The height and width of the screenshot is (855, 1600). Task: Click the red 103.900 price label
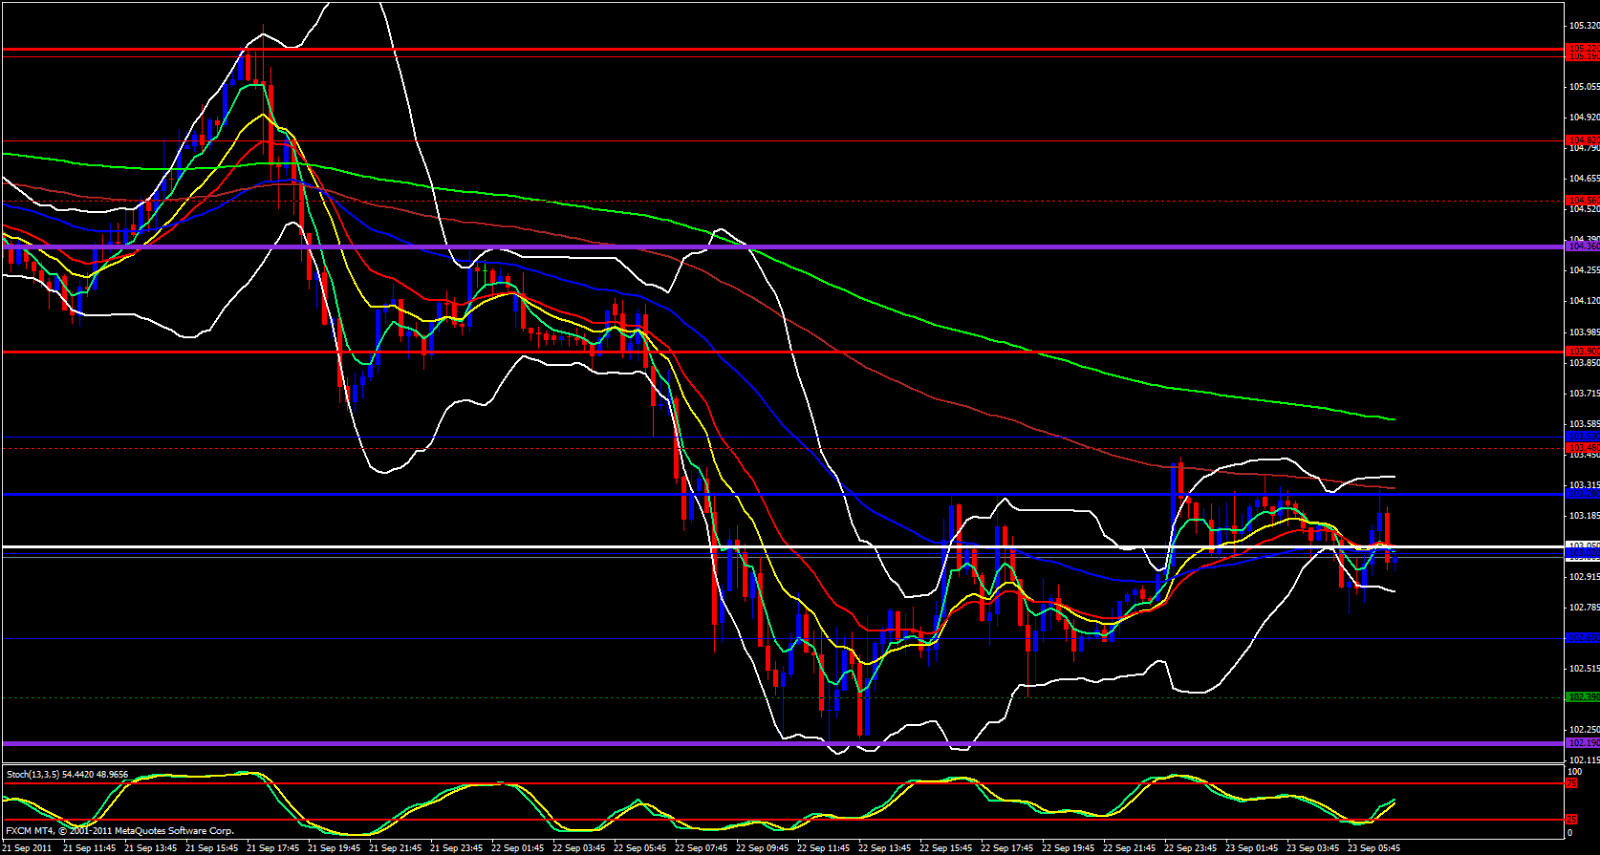tap(1582, 351)
